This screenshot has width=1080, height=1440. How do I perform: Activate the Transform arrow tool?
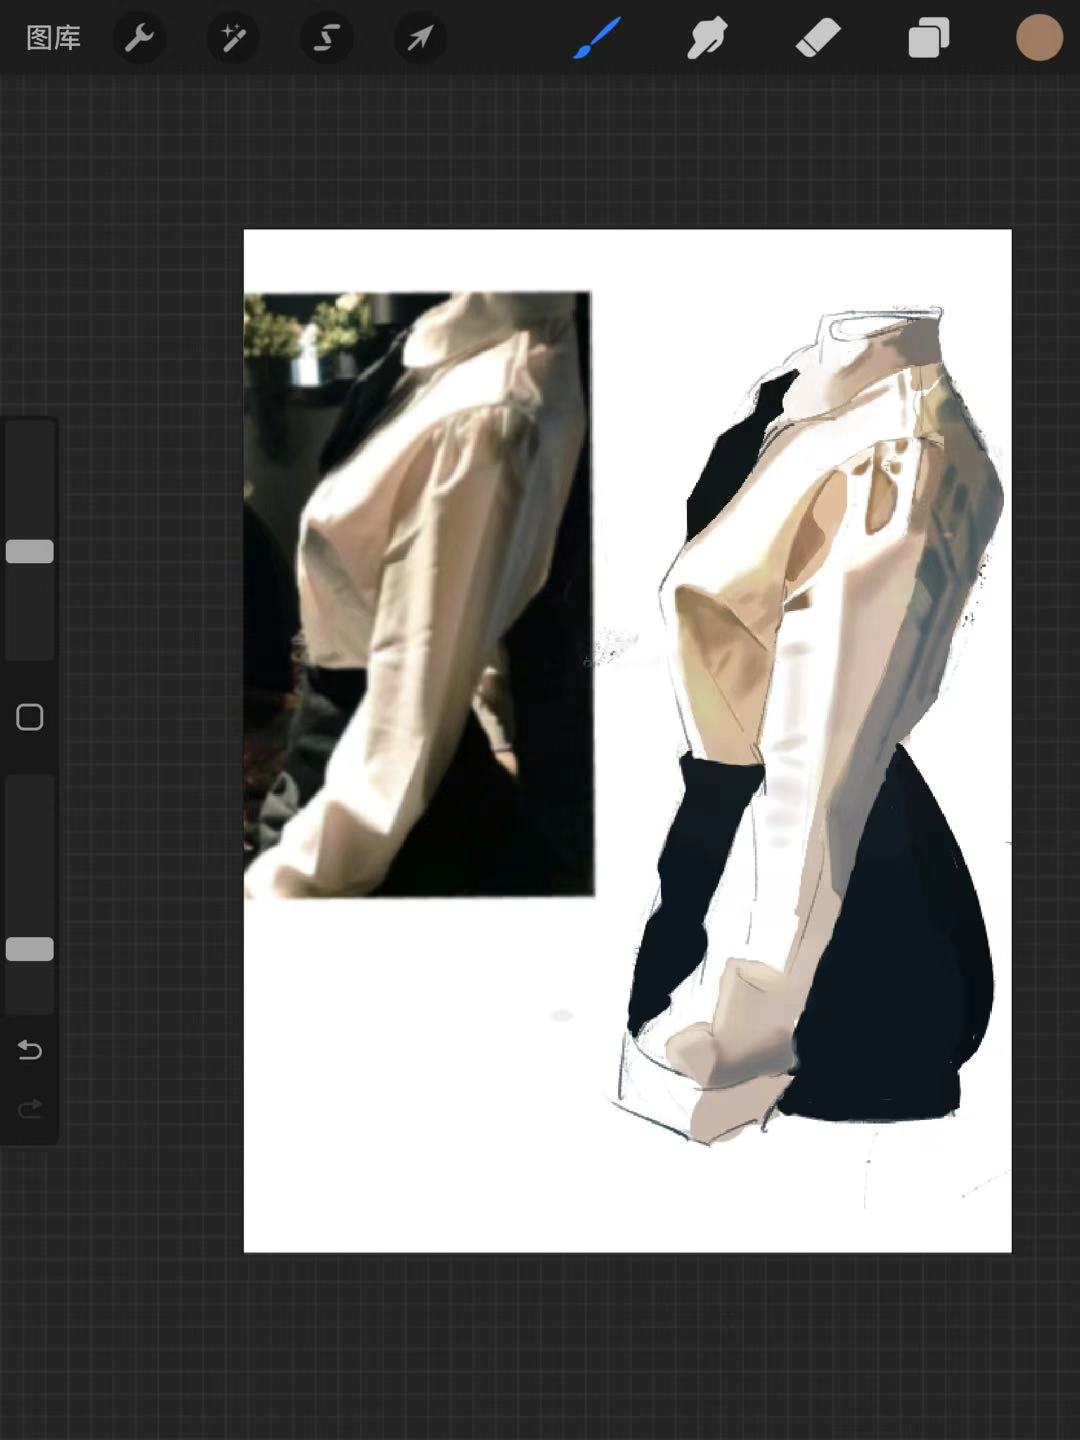point(420,38)
